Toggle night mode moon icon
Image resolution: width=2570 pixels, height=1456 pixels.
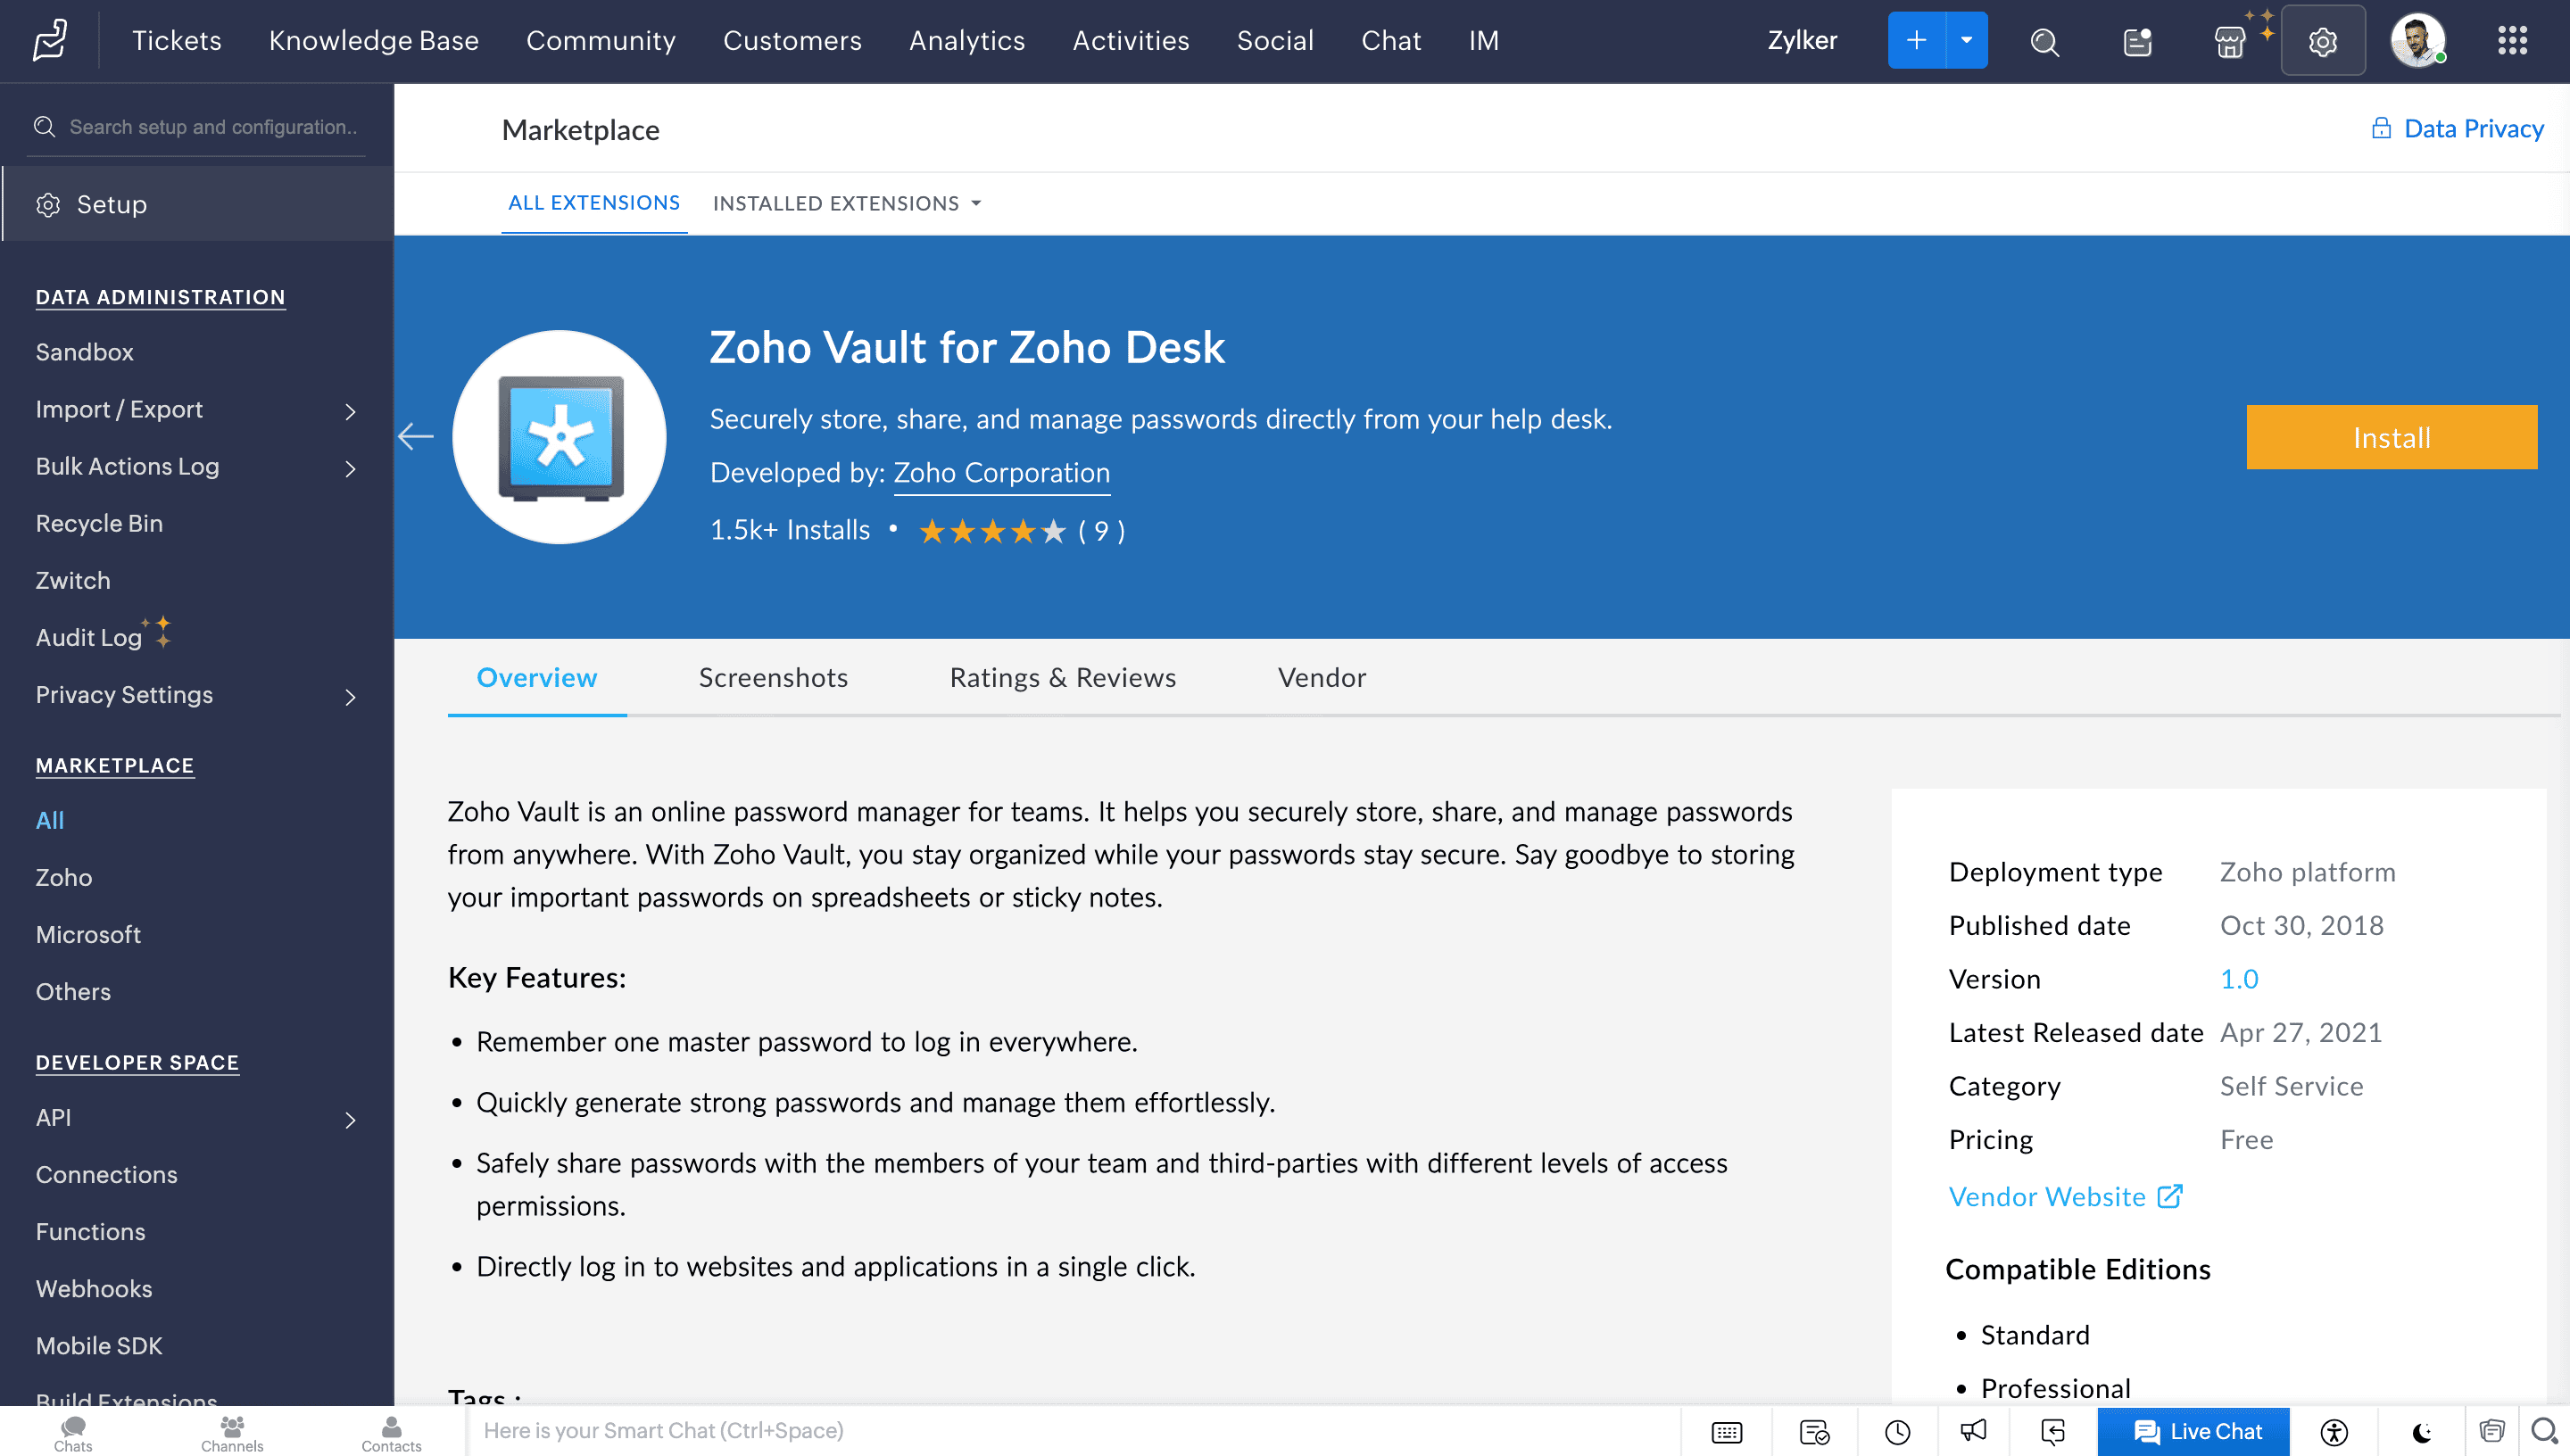[2421, 1432]
